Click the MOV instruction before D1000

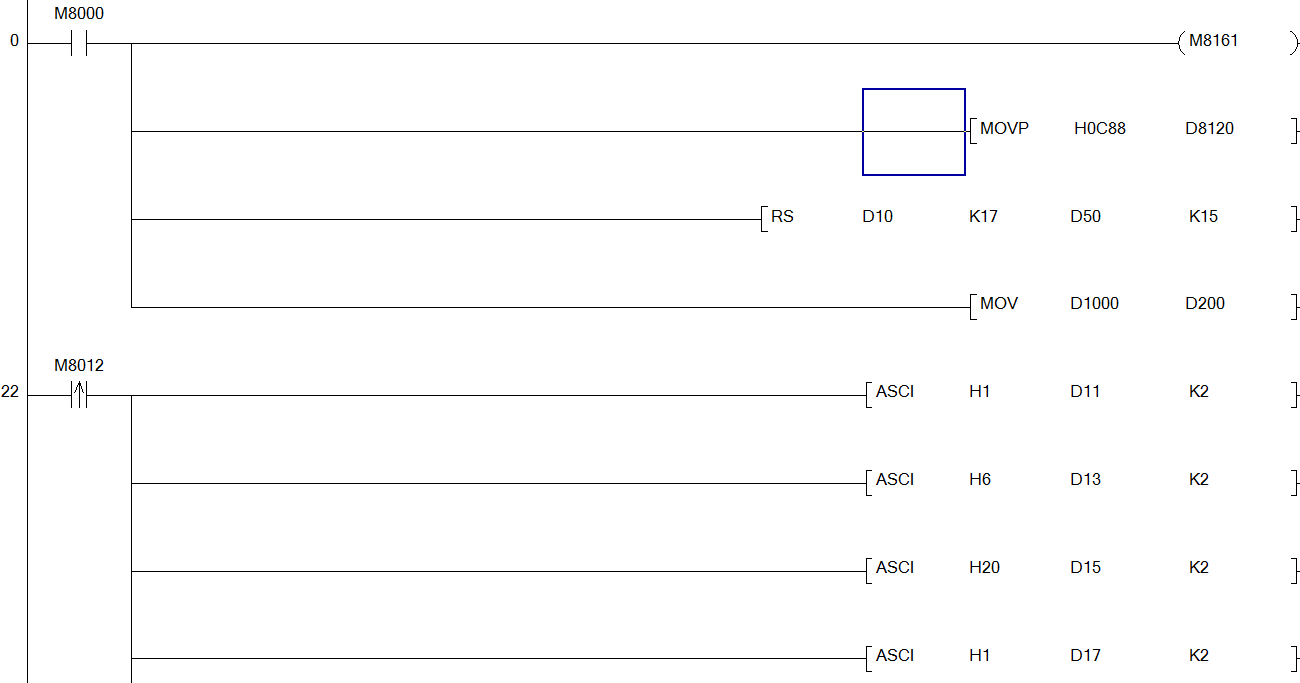click(998, 304)
